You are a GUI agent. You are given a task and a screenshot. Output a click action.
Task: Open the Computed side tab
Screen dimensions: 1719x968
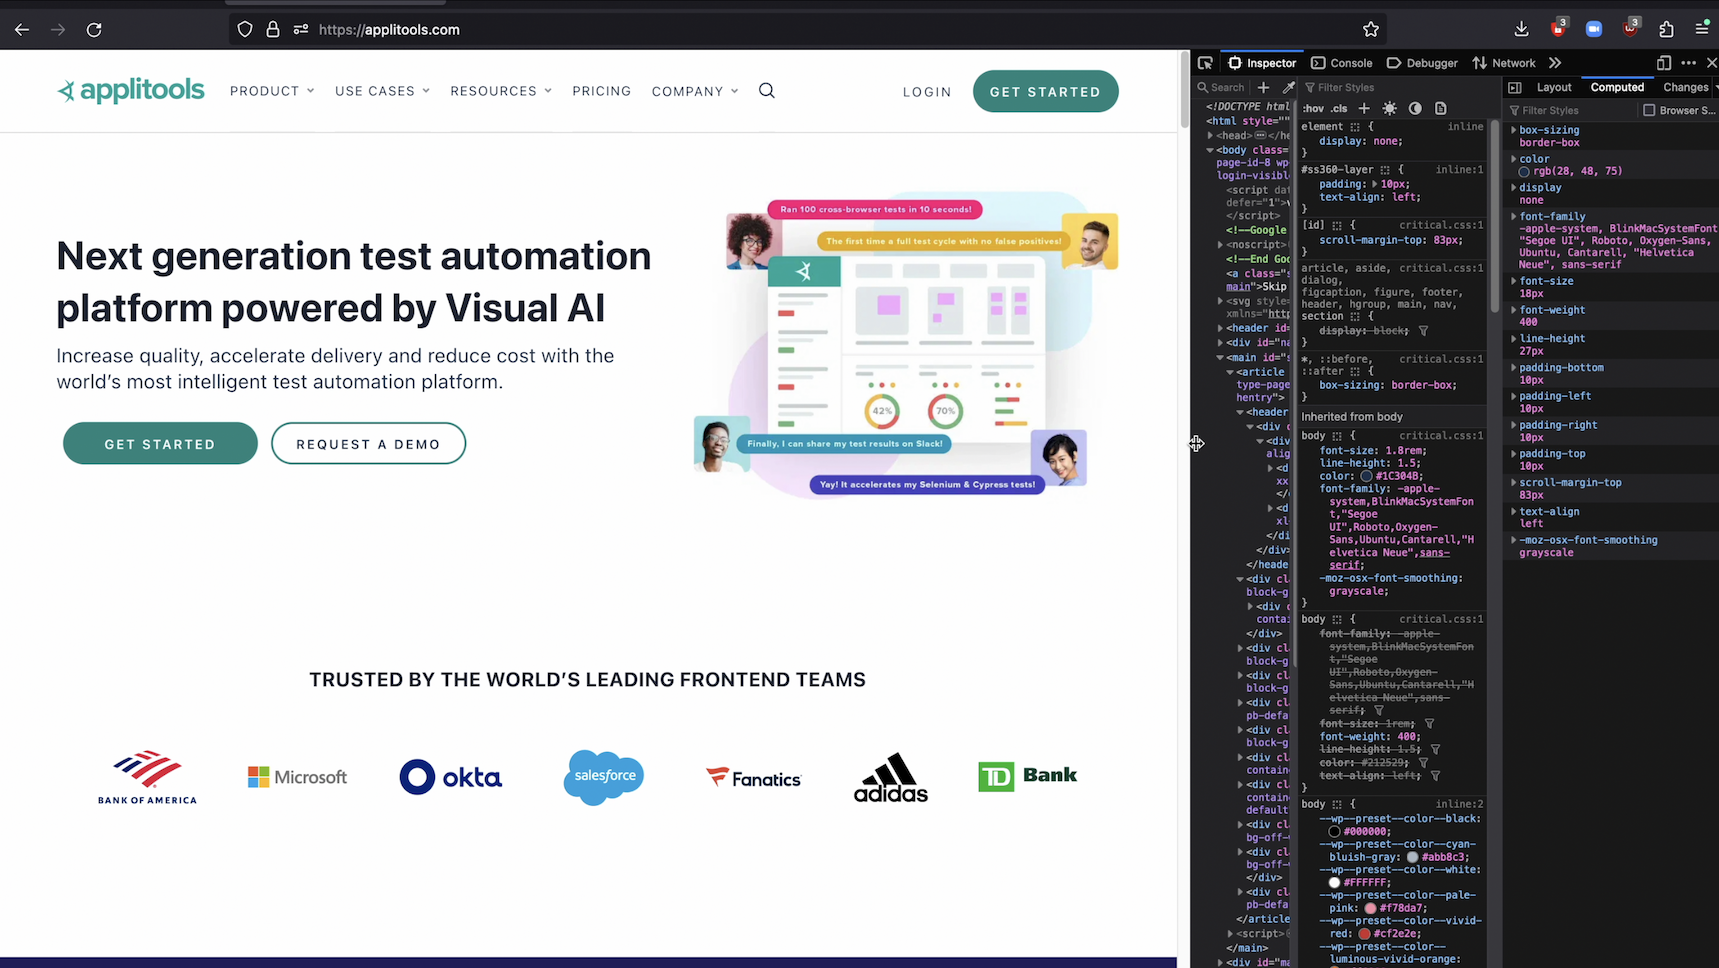[x=1617, y=88]
